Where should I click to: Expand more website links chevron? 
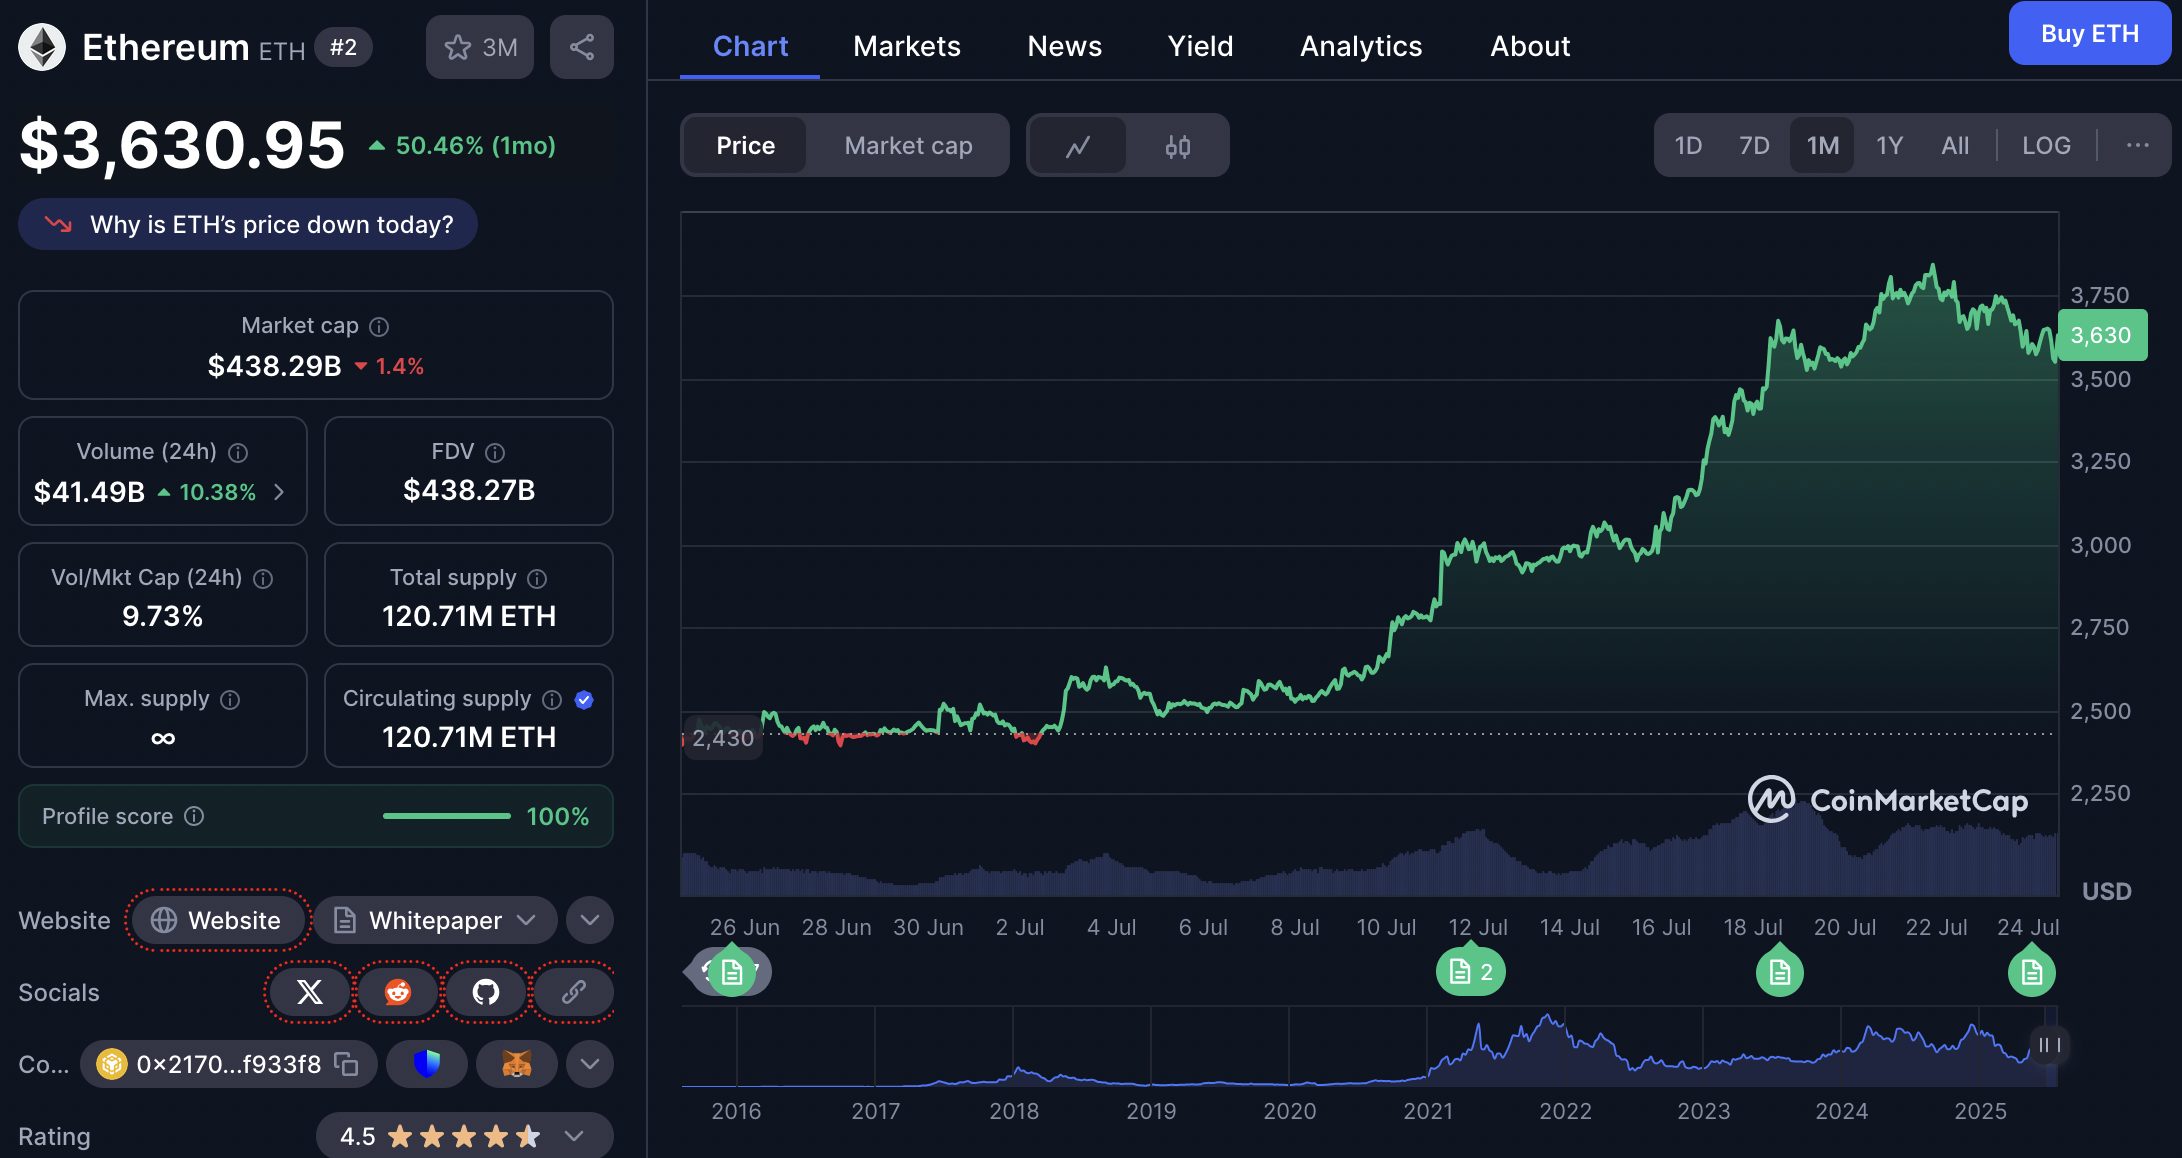click(590, 920)
